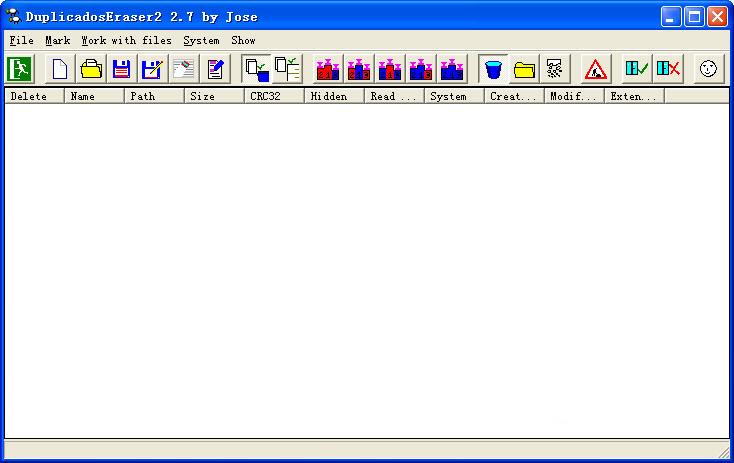Viewport: 734px width, 463px height.
Task: Sort by the Hidden column header
Action: (x=334, y=96)
